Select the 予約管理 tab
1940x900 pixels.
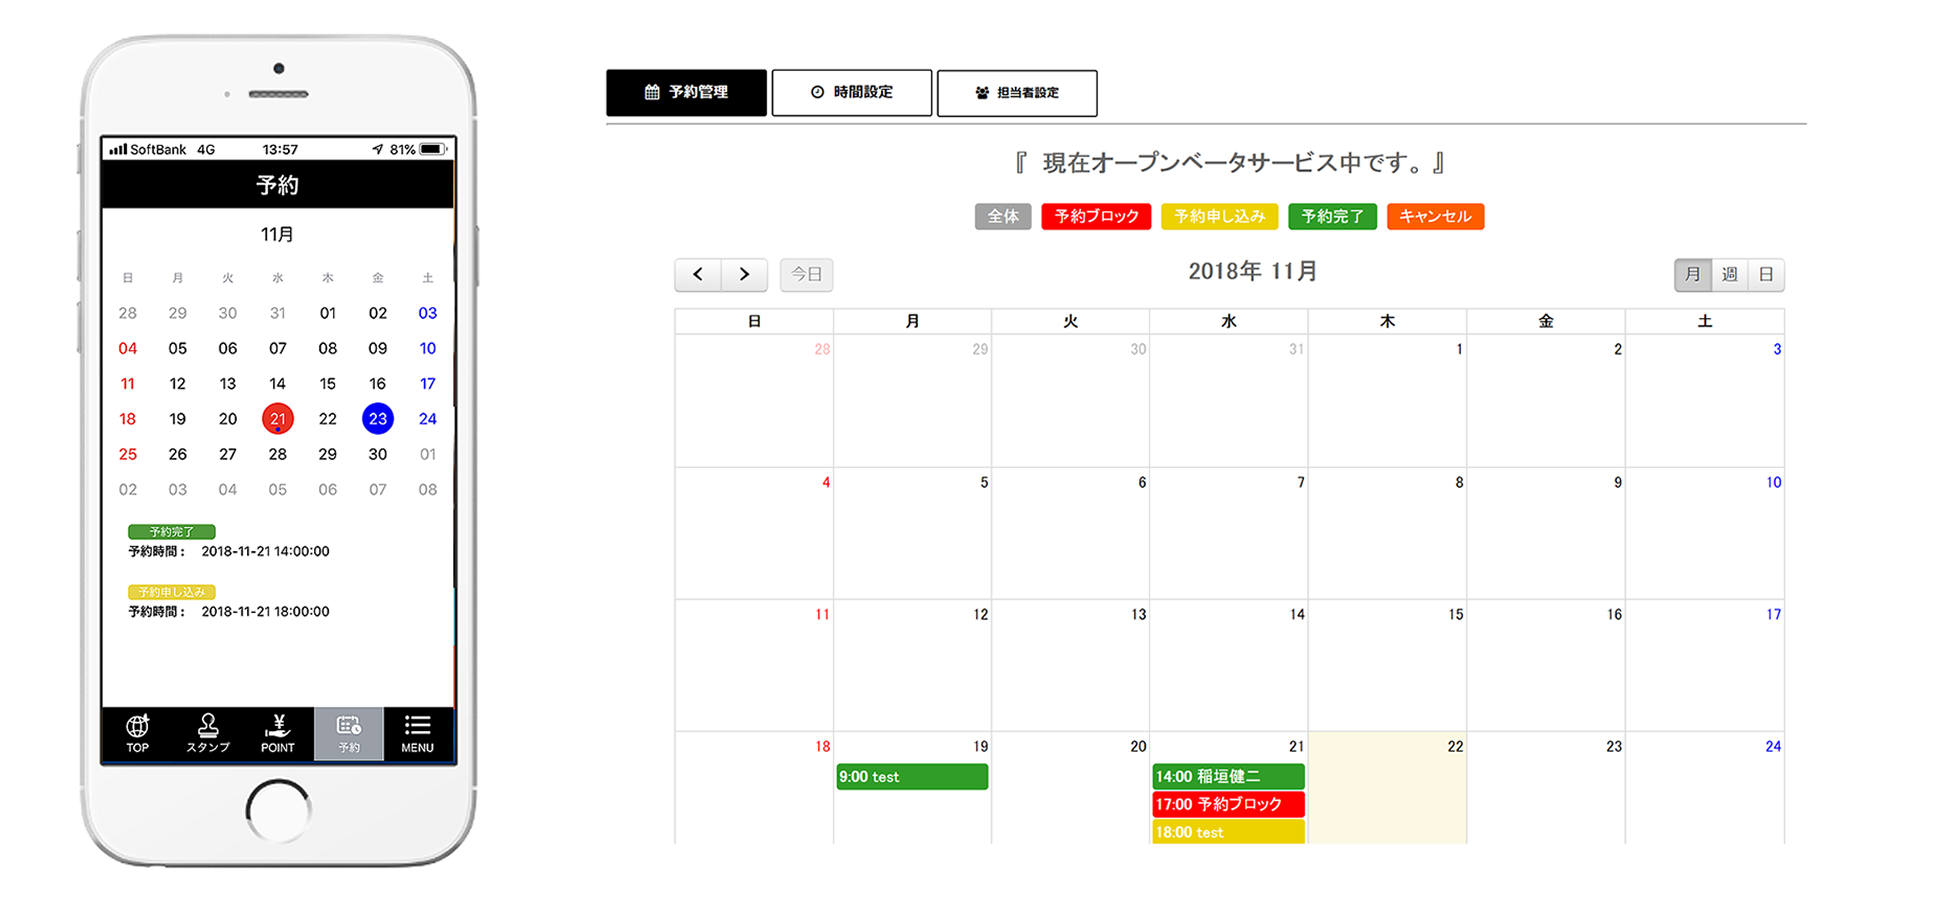click(686, 92)
